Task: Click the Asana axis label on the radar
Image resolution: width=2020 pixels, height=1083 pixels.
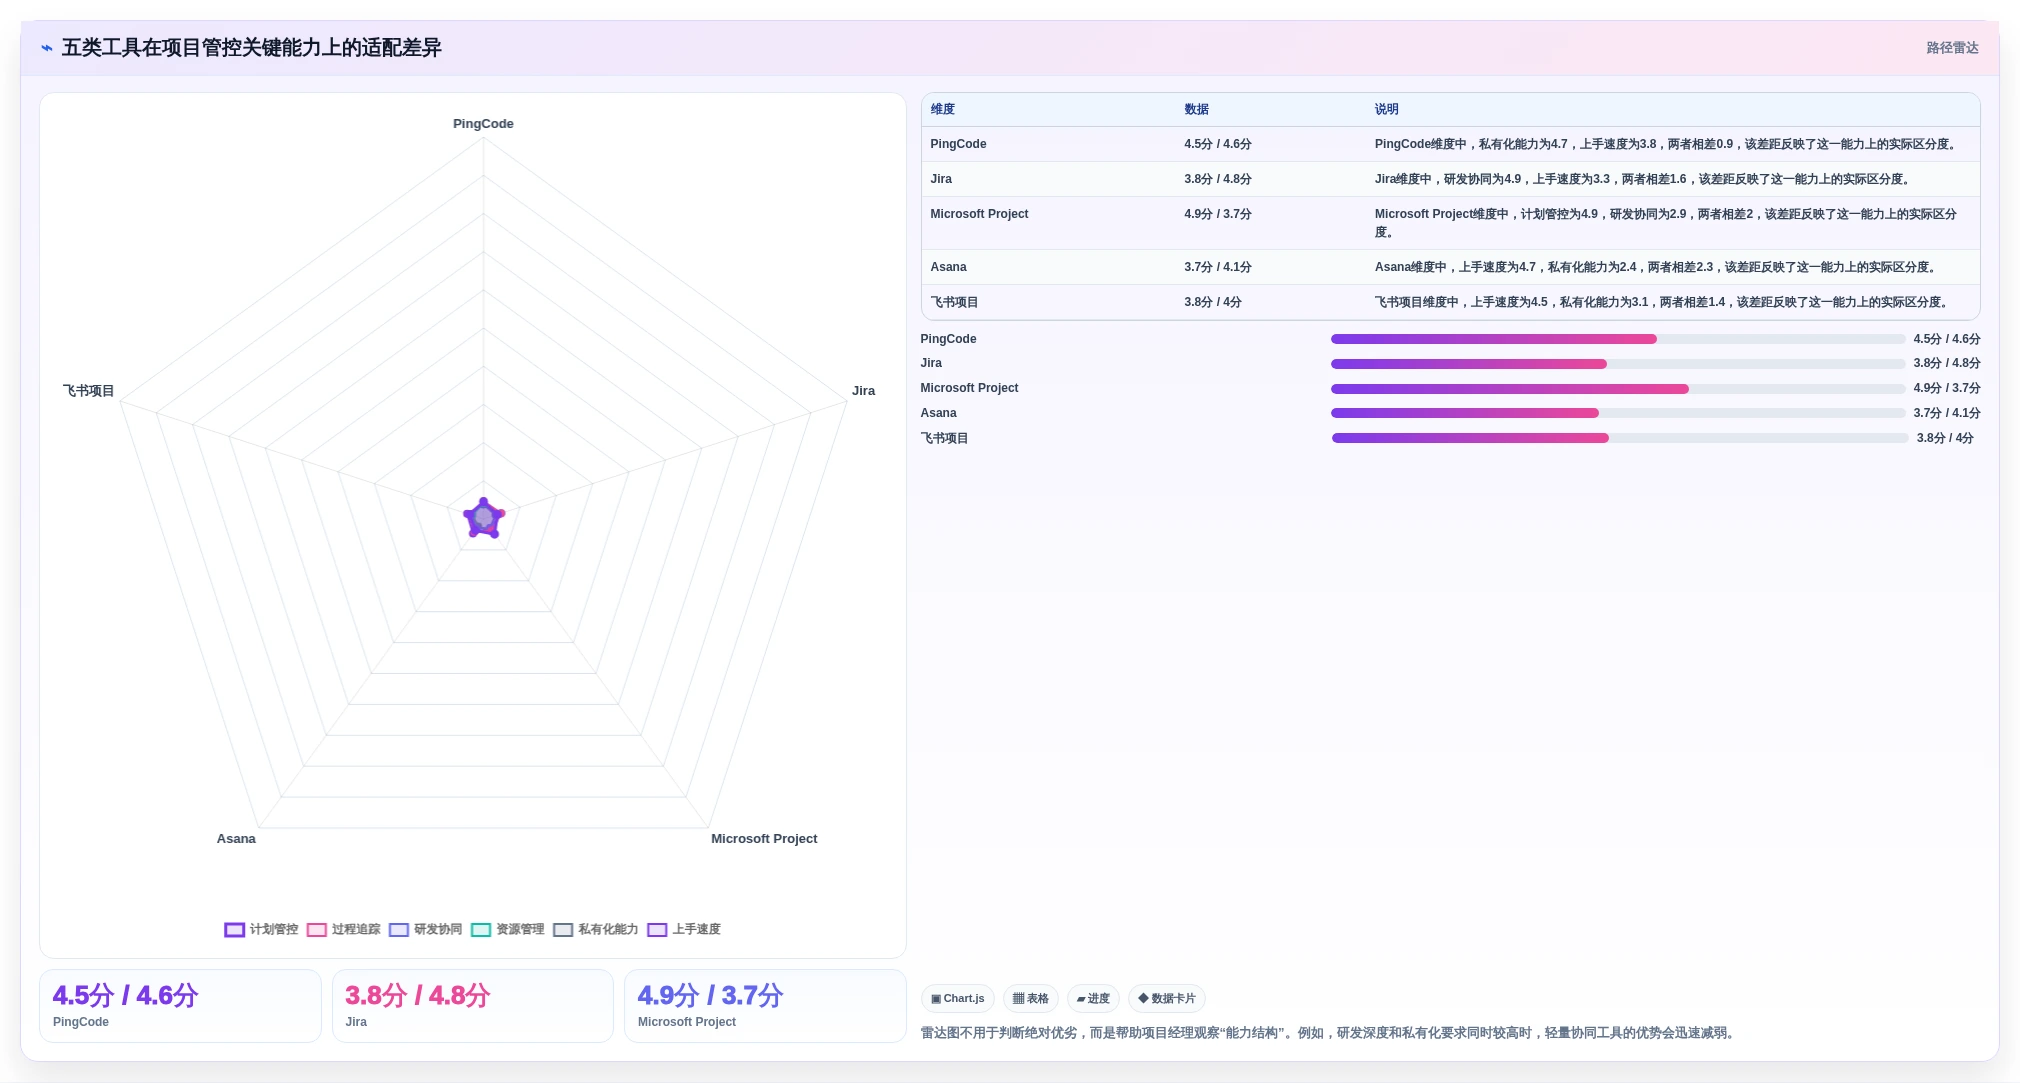Action: point(236,839)
